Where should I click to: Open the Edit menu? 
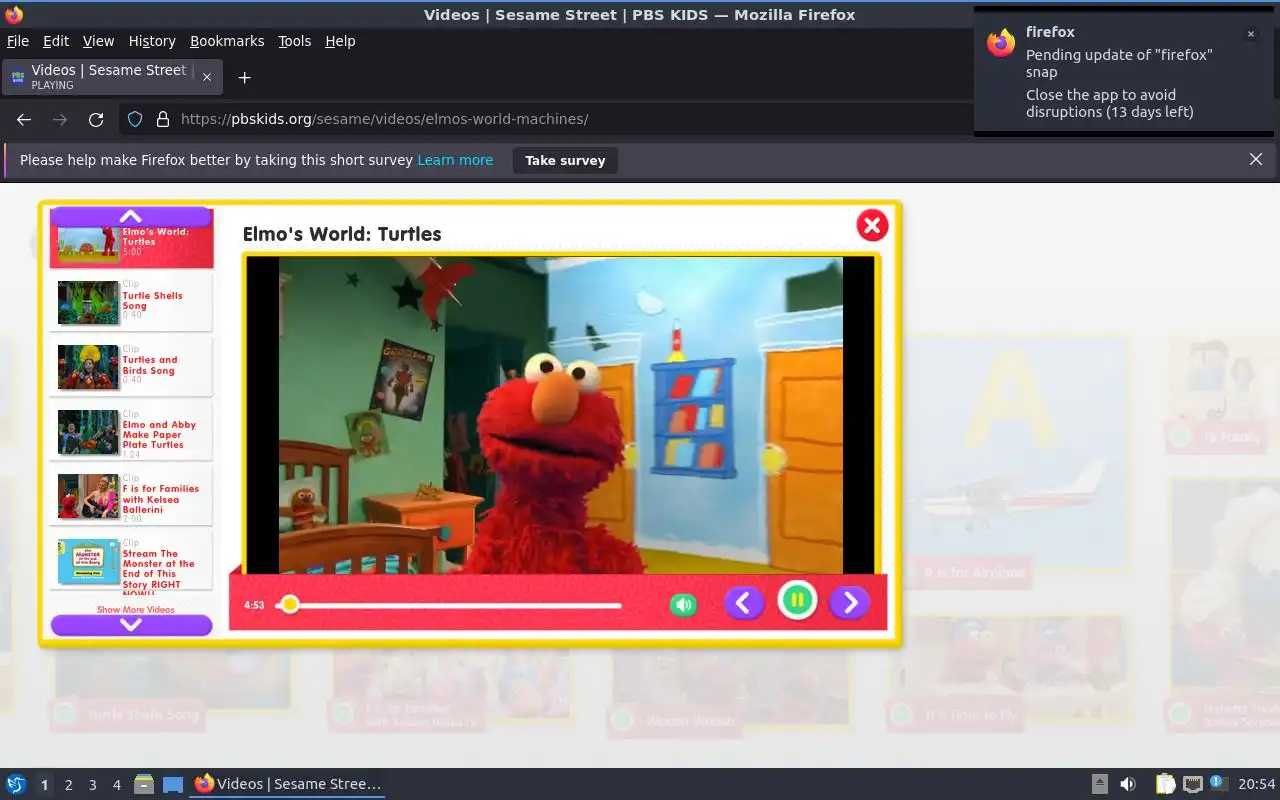56,41
